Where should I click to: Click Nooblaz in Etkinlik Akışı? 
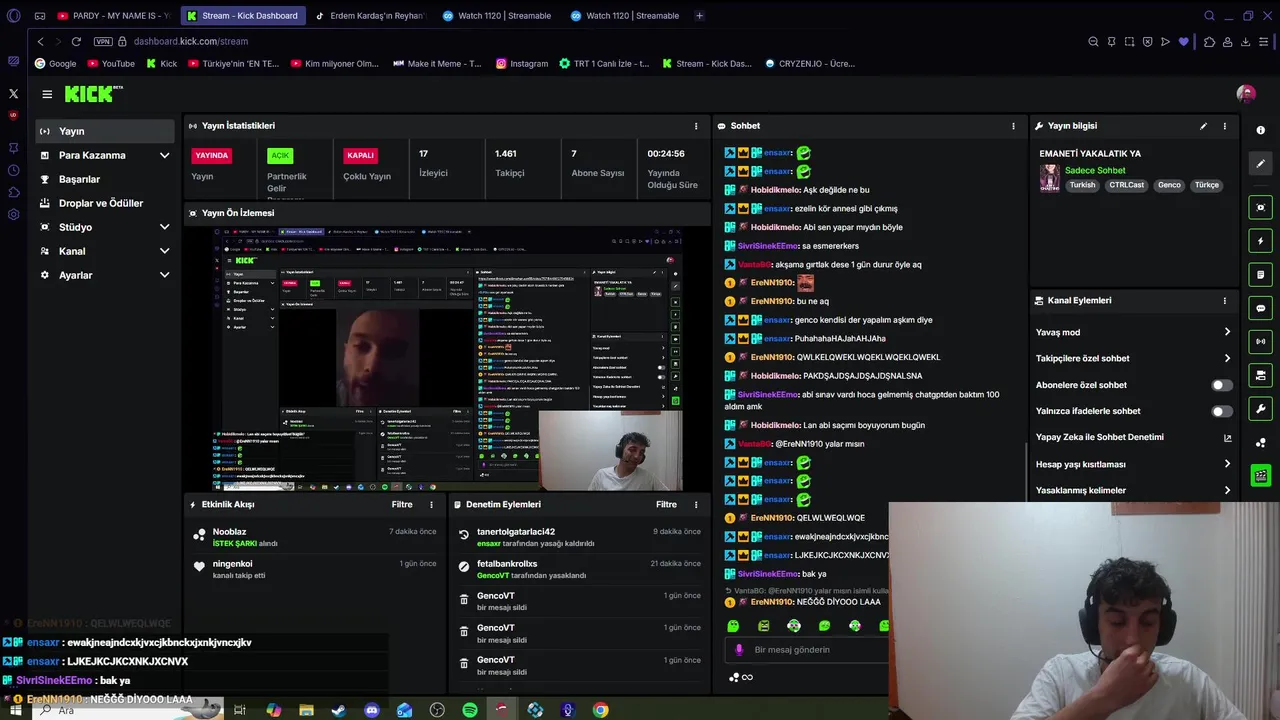point(229,532)
